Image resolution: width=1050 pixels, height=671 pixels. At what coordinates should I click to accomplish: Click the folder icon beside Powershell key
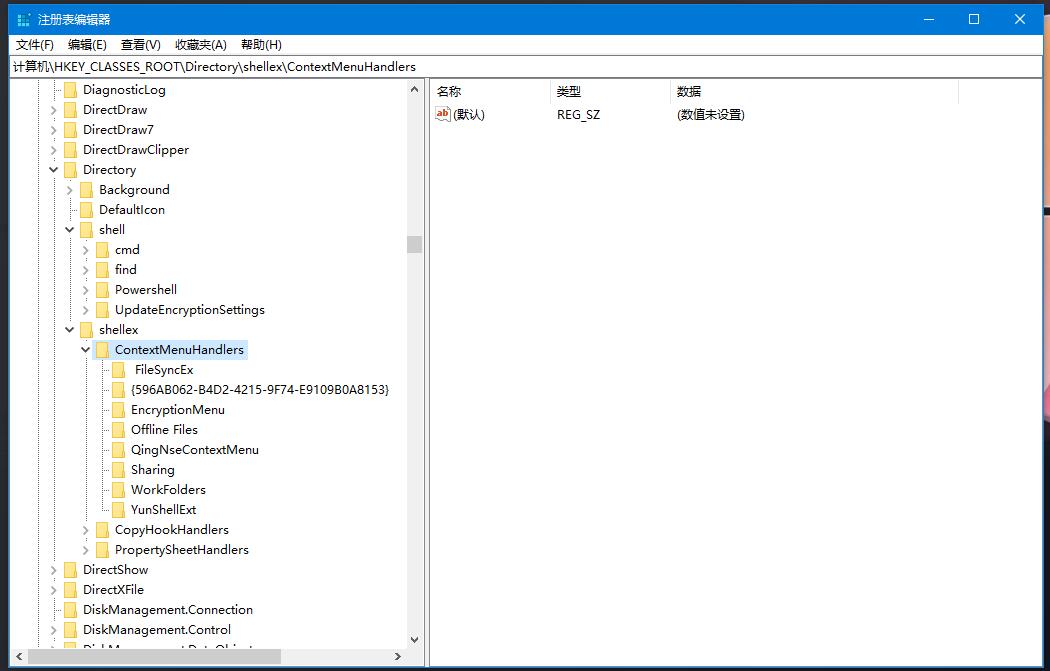(x=102, y=290)
